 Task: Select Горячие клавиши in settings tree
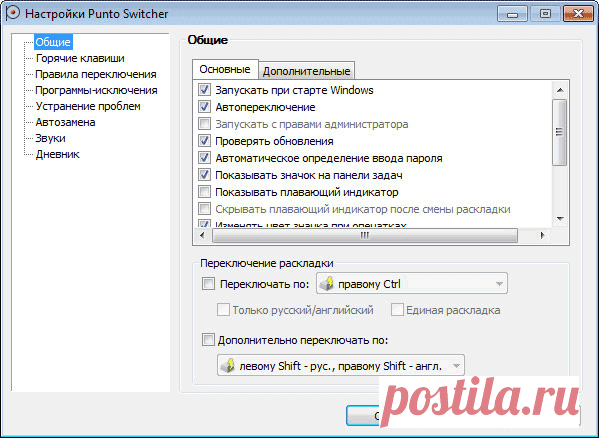80,58
